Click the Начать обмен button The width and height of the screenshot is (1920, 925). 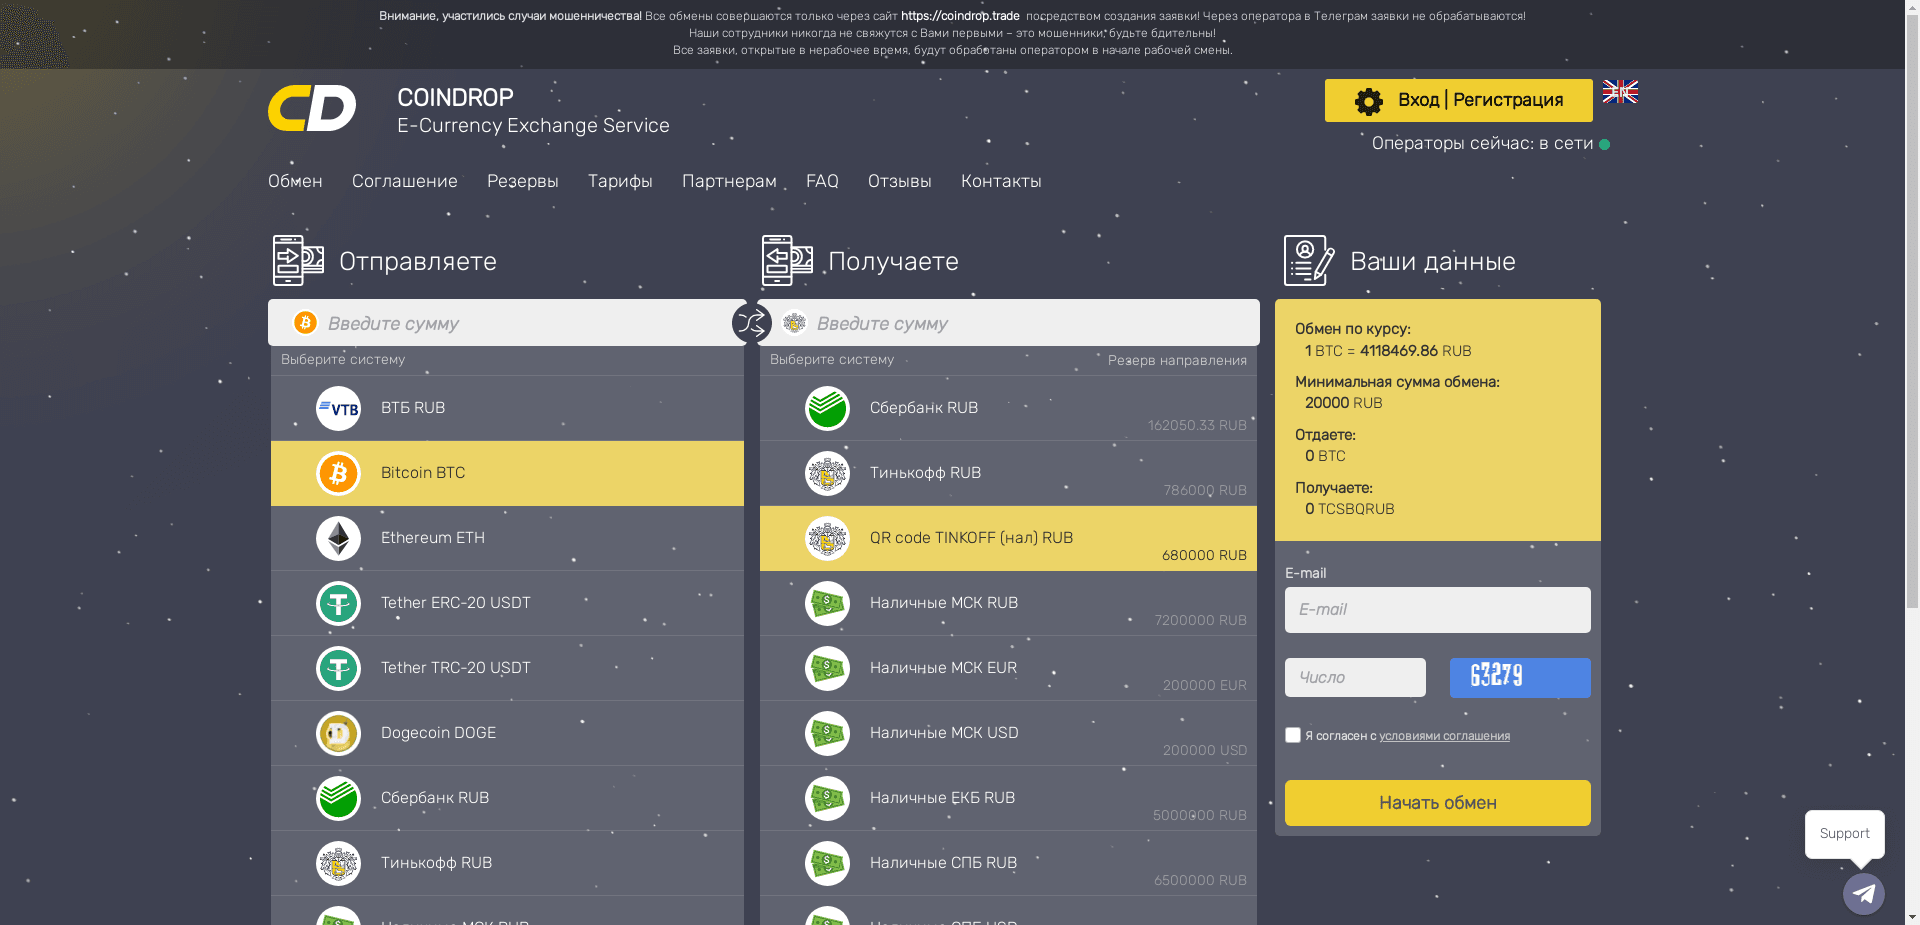[1437, 803]
